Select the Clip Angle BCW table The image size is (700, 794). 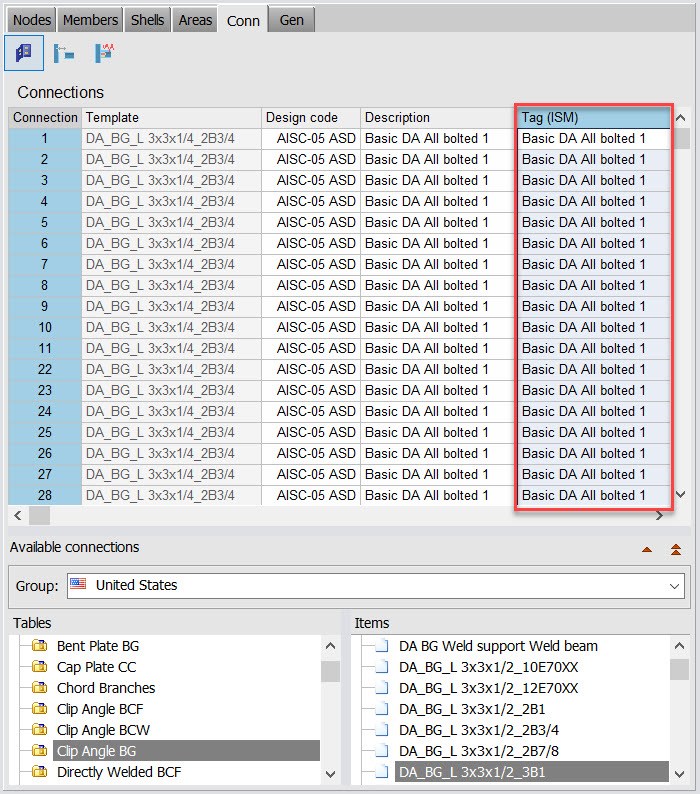click(103, 730)
